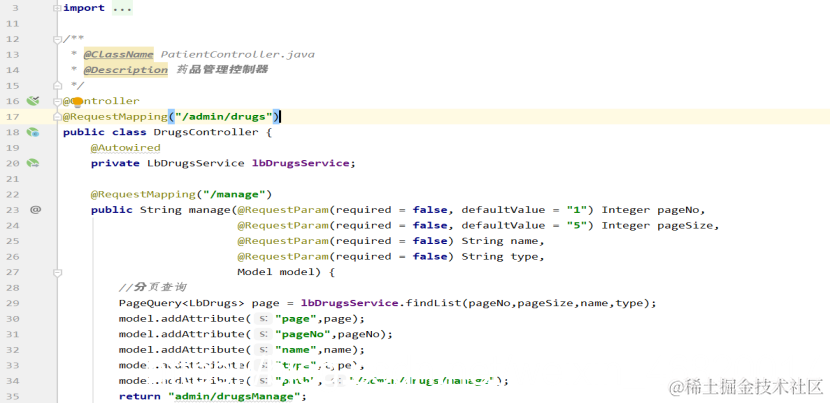Screen dimensions: 830x403
Task: Collapse the manage method at Model model line
Action: (x=57, y=272)
